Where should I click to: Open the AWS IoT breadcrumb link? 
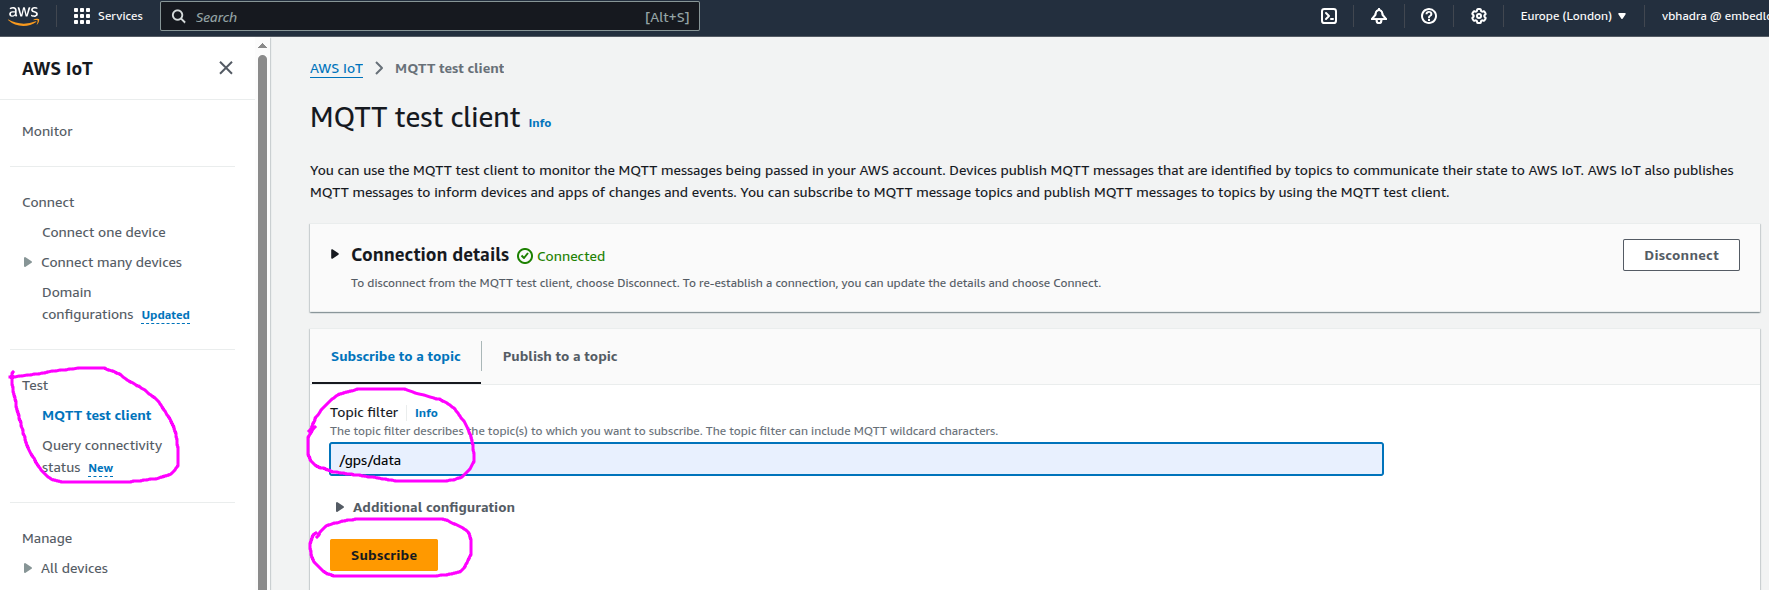336,68
